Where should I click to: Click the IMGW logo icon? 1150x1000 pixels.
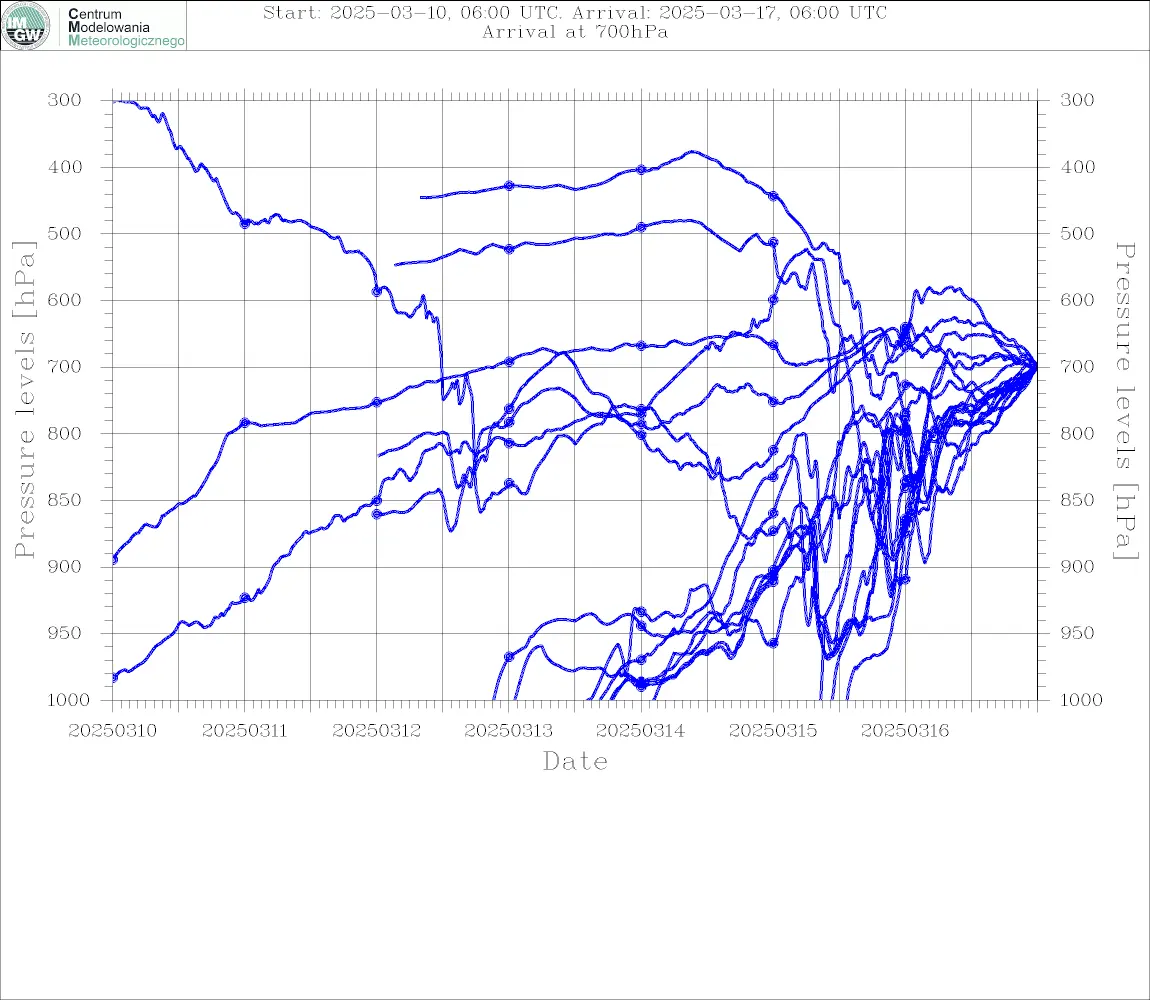tap(26, 26)
